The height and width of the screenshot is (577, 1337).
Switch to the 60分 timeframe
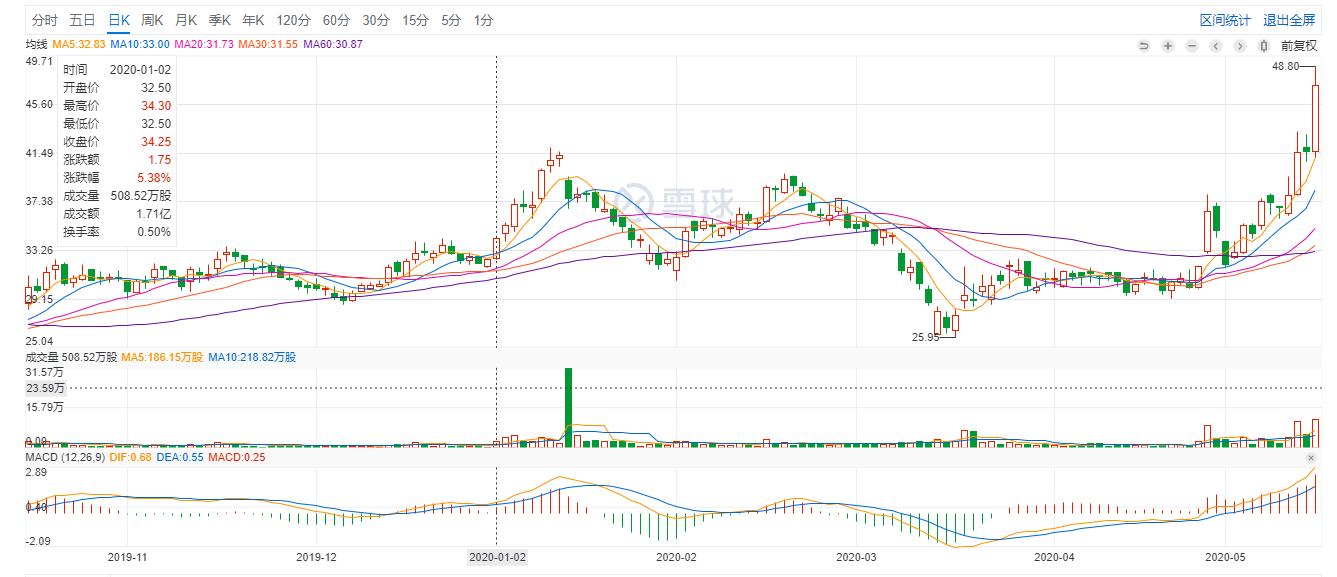[337, 20]
